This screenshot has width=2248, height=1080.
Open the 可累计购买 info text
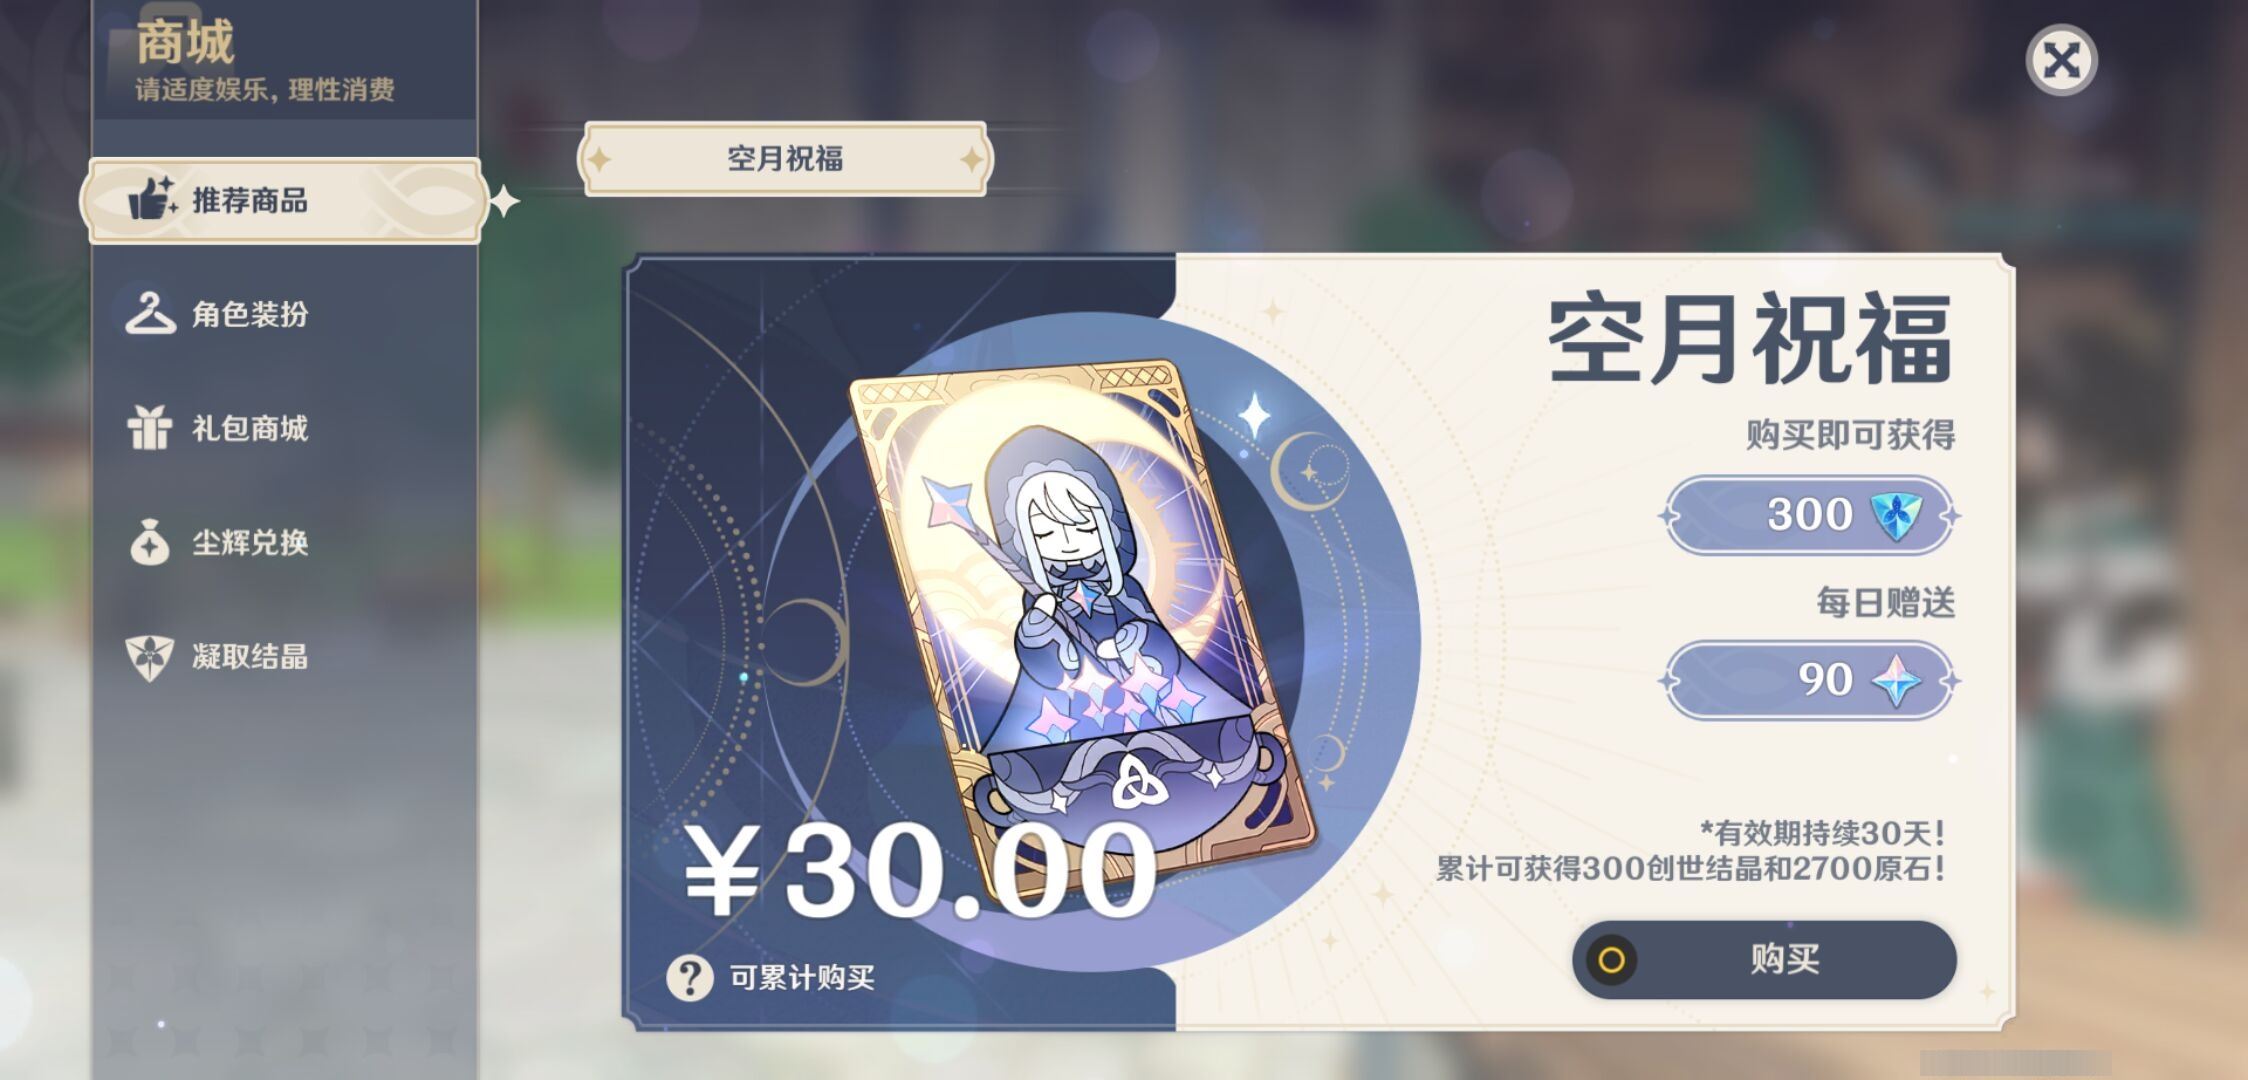(x=802, y=977)
